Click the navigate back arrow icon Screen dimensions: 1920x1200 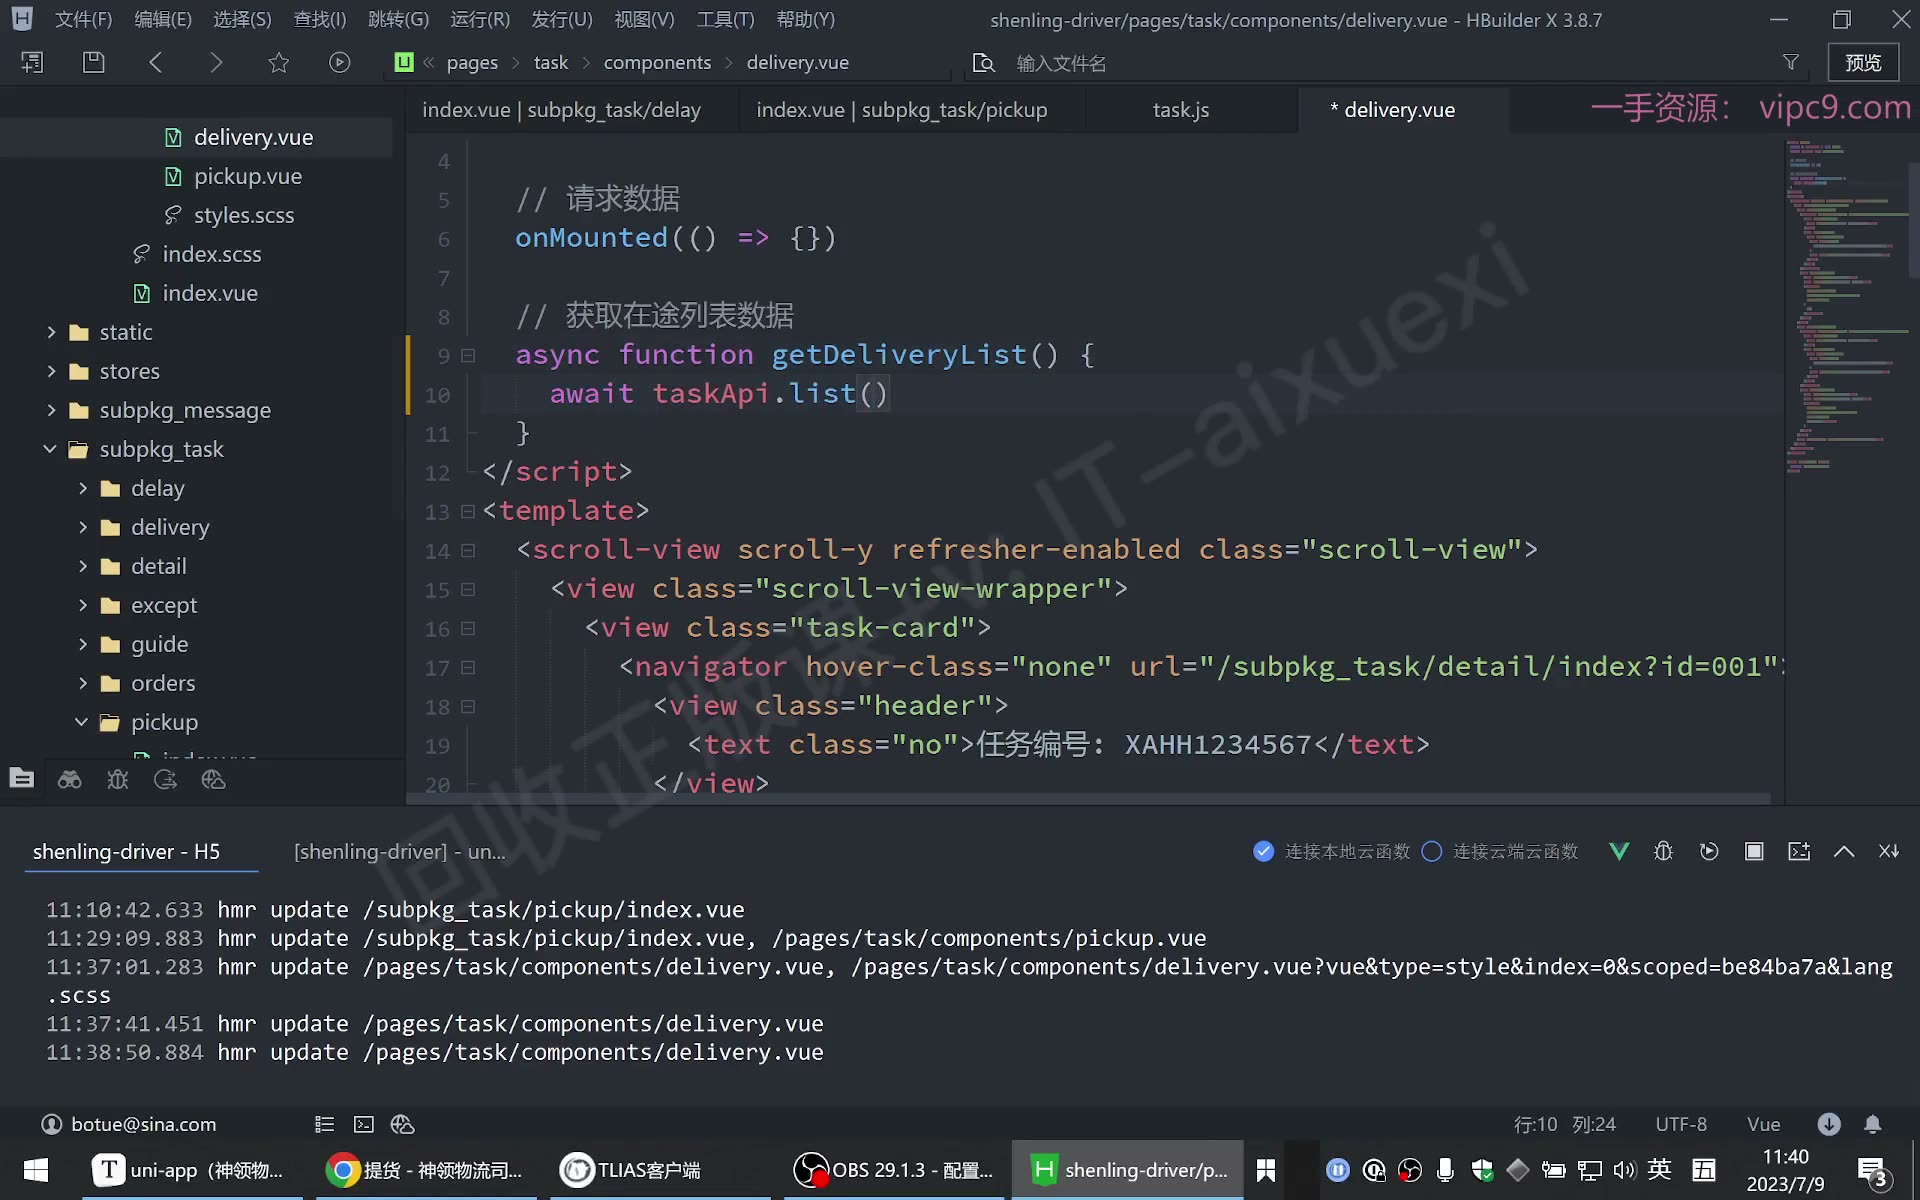click(155, 62)
